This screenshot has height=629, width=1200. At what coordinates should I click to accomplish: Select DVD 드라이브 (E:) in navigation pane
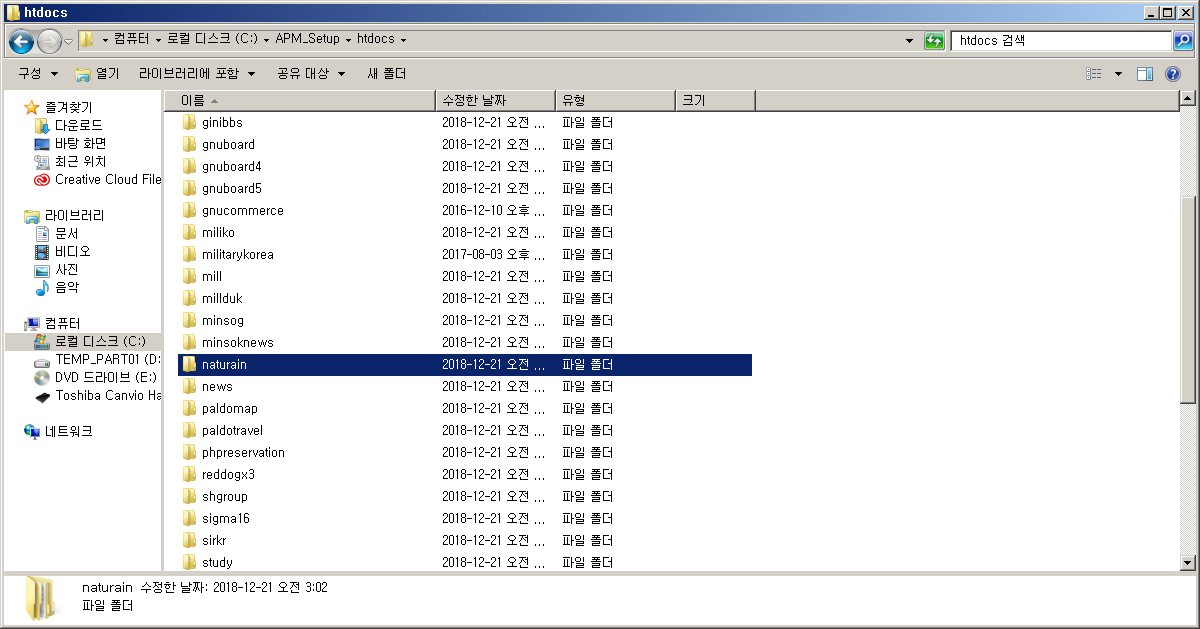point(106,377)
